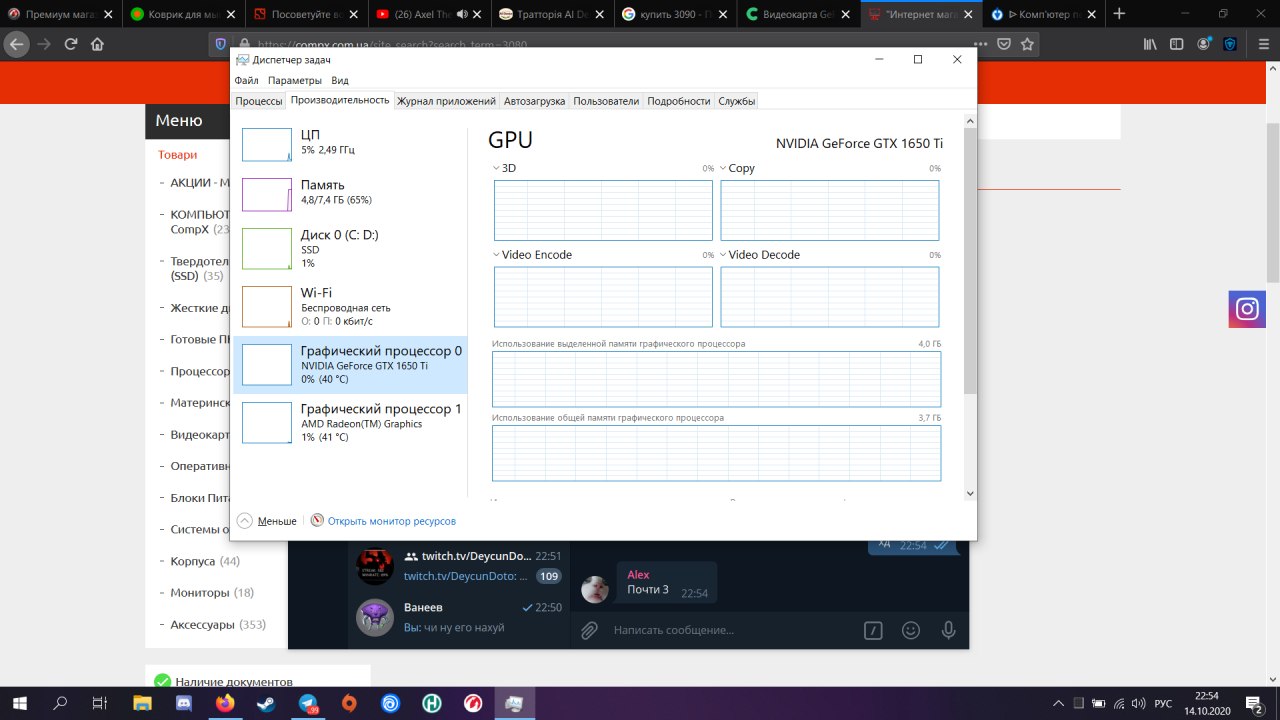The height and width of the screenshot is (720, 1280).
Task: Reload the page in Firefox
Action: coord(71,44)
